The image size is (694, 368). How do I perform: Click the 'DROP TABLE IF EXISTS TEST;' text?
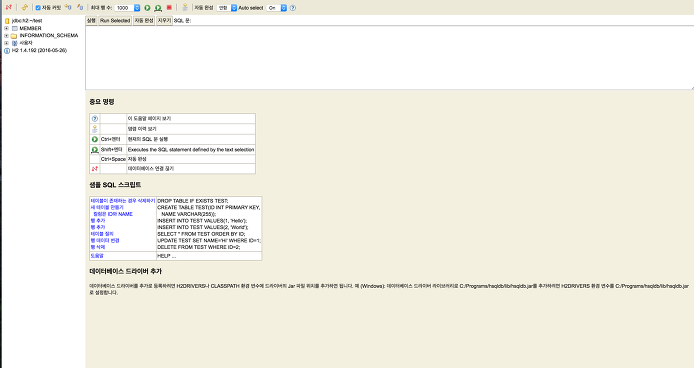pyautogui.click(x=193, y=201)
